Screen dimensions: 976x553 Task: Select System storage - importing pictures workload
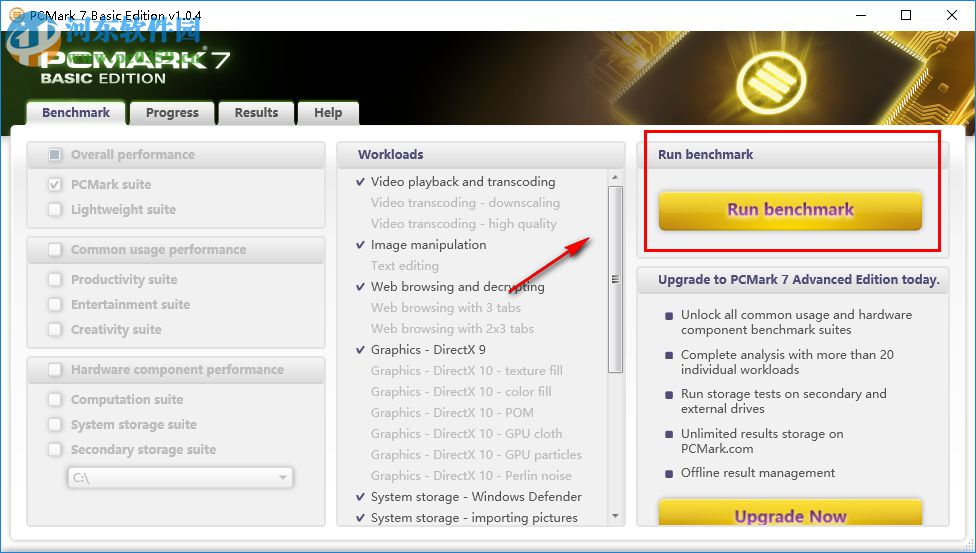click(x=474, y=518)
